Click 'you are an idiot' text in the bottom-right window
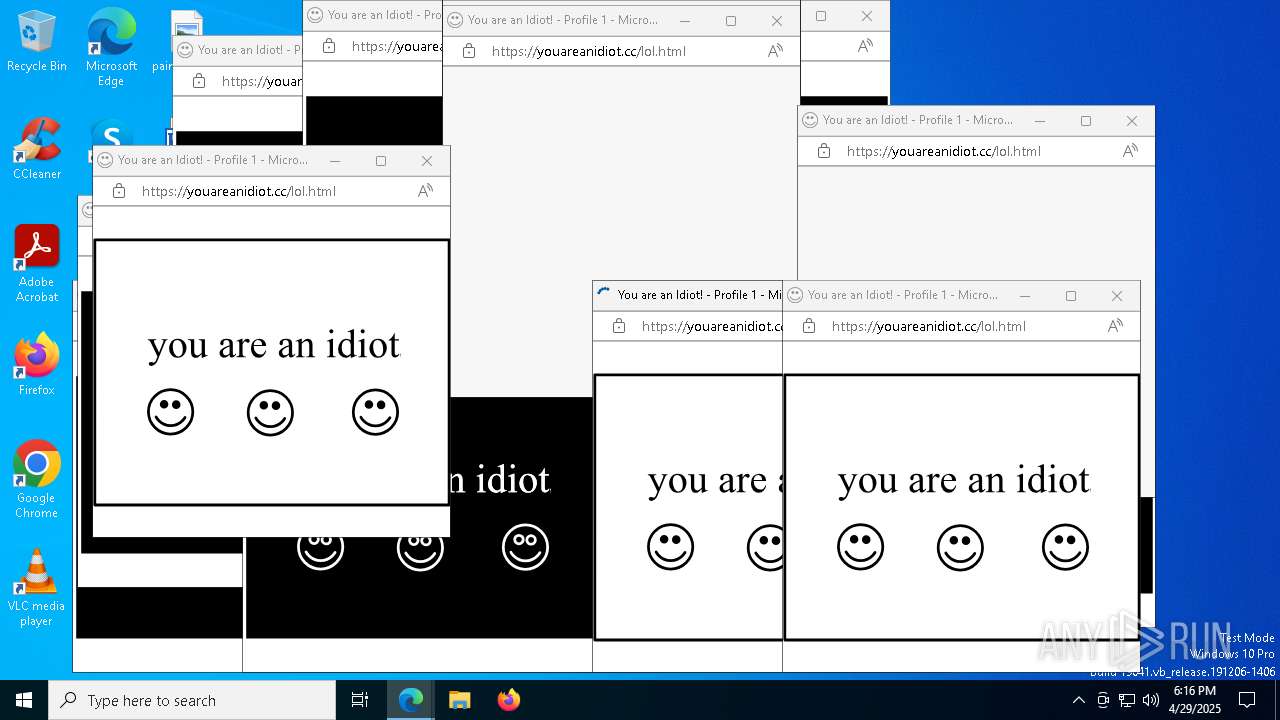The height and width of the screenshot is (720, 1280). [964, 480]
